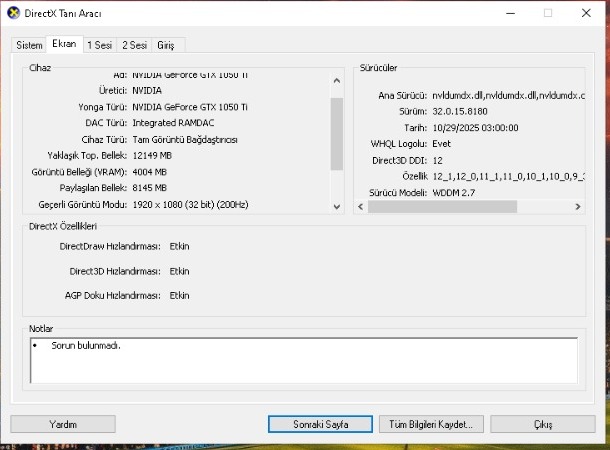Click the Cihaz vertical scrollbar thumb
610x450 pixels.
point(337,134)
